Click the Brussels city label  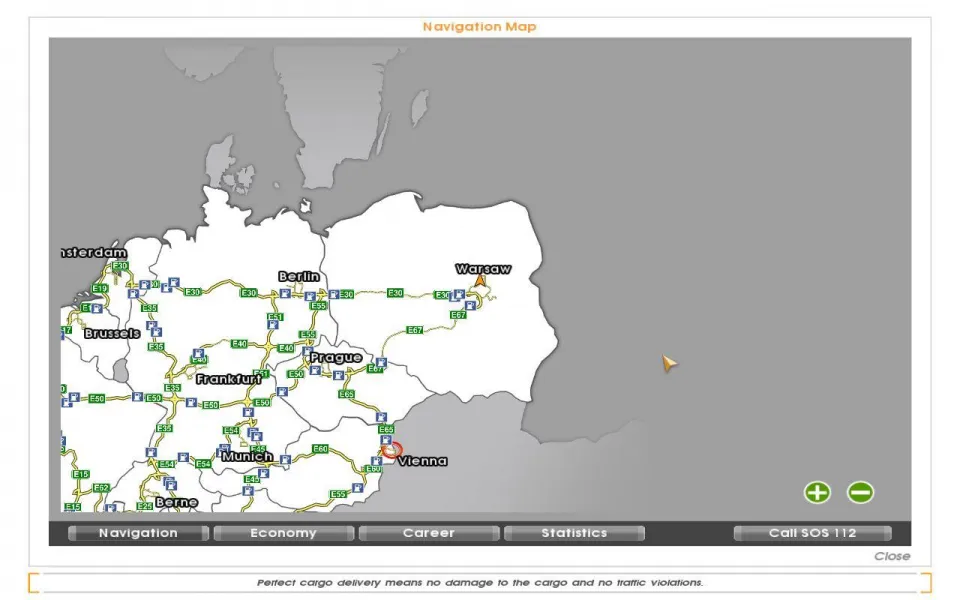(112, 333)
